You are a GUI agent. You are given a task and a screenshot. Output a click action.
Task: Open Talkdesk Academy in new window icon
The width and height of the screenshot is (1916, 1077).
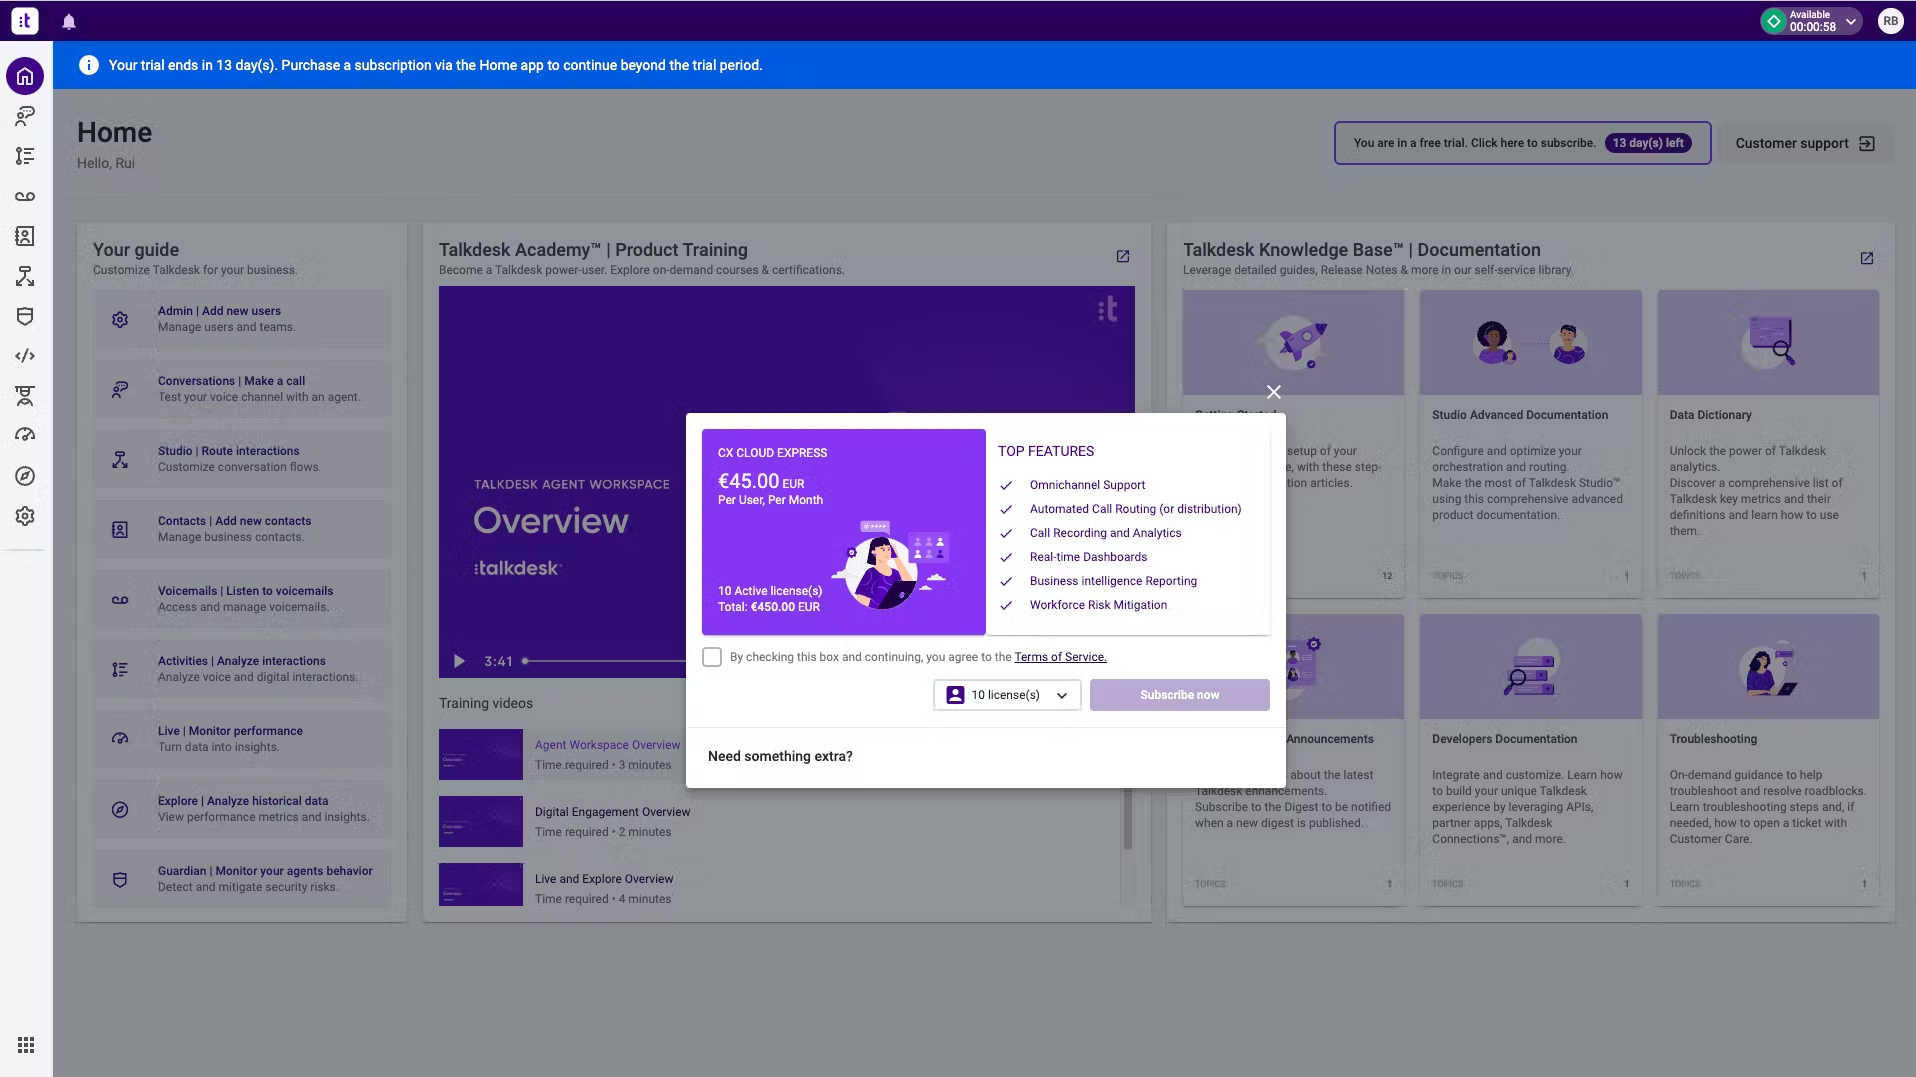[x=1123, y=257]
